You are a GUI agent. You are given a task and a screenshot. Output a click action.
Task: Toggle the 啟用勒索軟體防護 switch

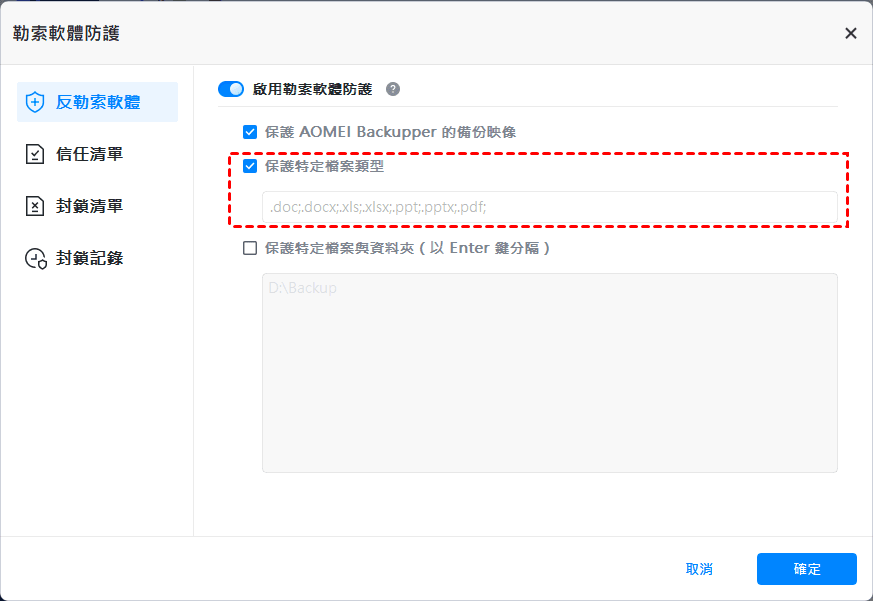tap(231, 89)
